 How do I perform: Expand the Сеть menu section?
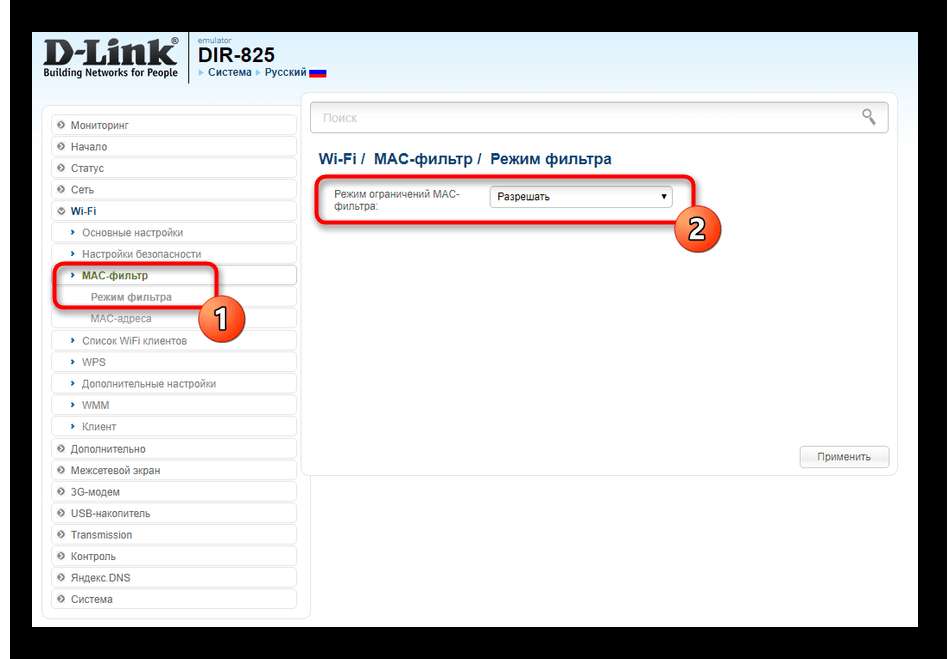pos(174,190)
